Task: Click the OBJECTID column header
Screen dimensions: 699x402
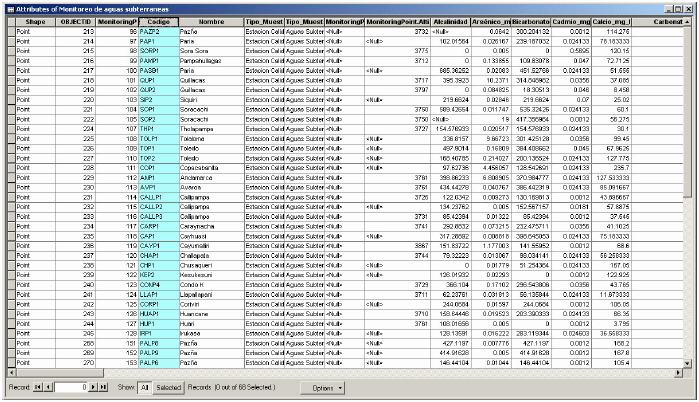Action: pyautogui.click(x=76, y=20)
